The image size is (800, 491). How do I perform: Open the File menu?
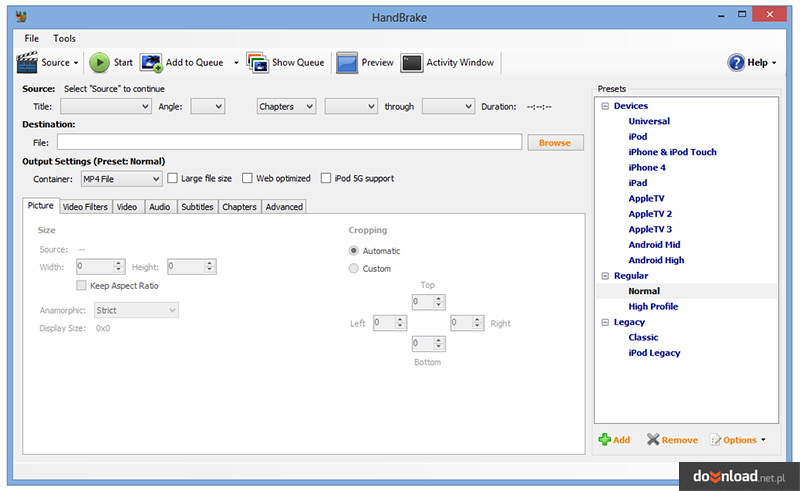coord(32,38)
